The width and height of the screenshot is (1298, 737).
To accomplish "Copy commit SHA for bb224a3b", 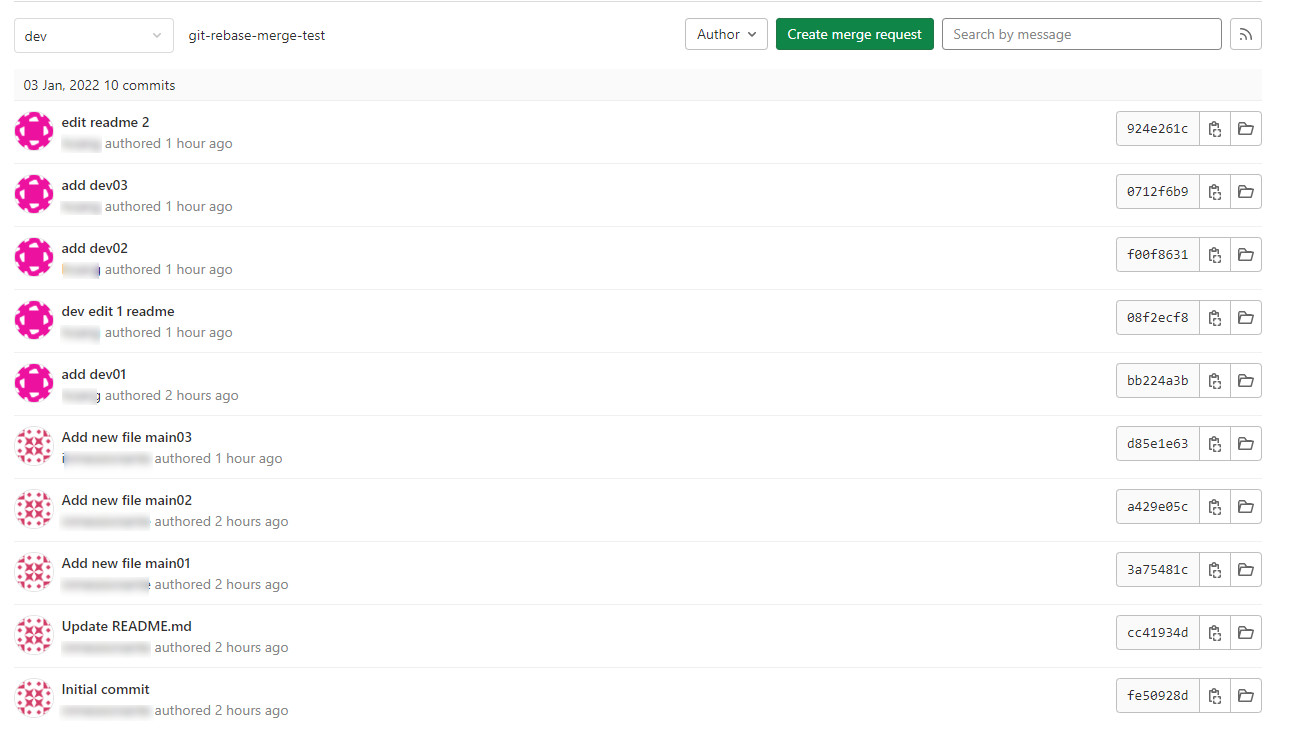I will (x=1215, y=381).
